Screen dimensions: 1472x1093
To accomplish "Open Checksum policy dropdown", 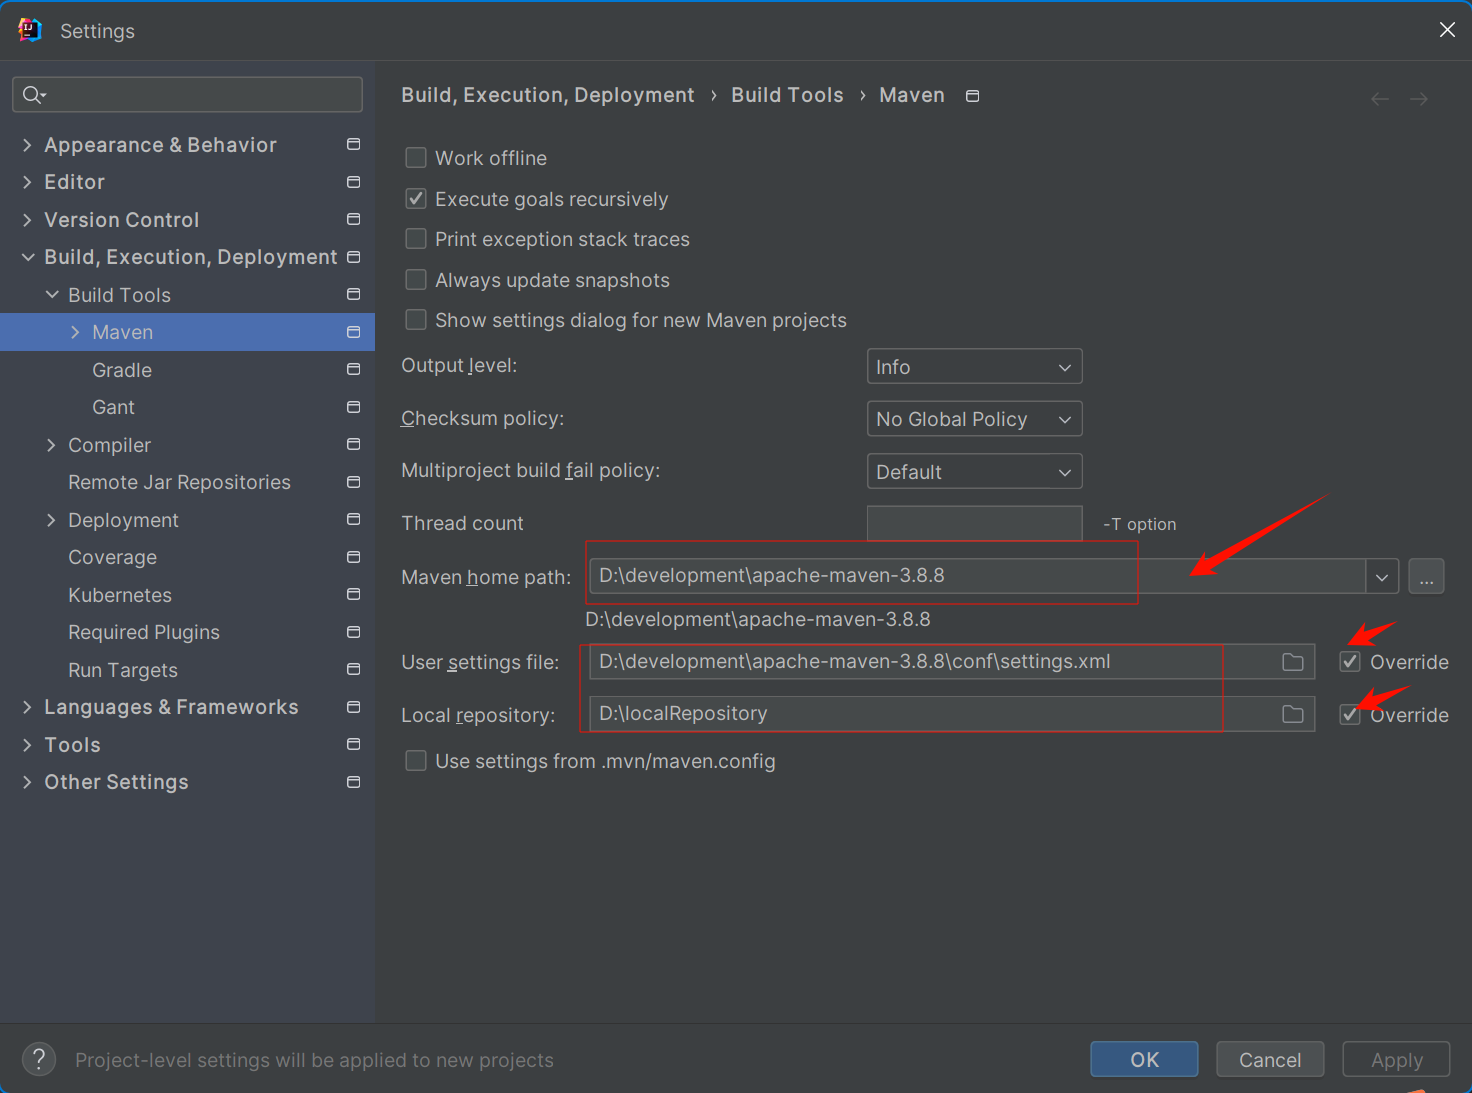I will pos(974,419).
